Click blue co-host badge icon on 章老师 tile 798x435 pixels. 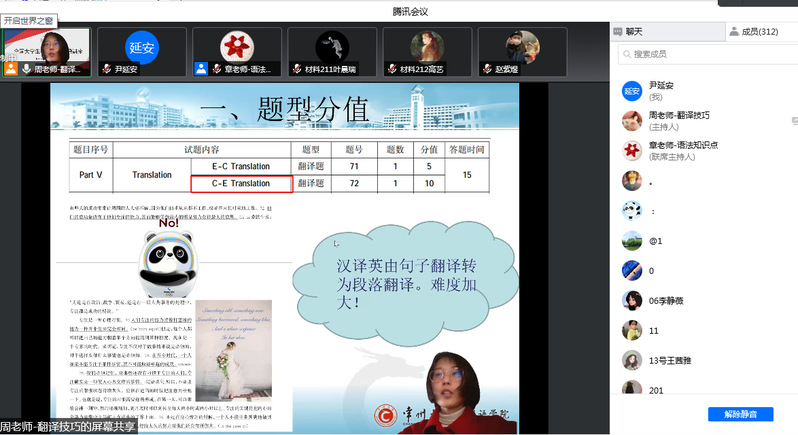(202, 69)
